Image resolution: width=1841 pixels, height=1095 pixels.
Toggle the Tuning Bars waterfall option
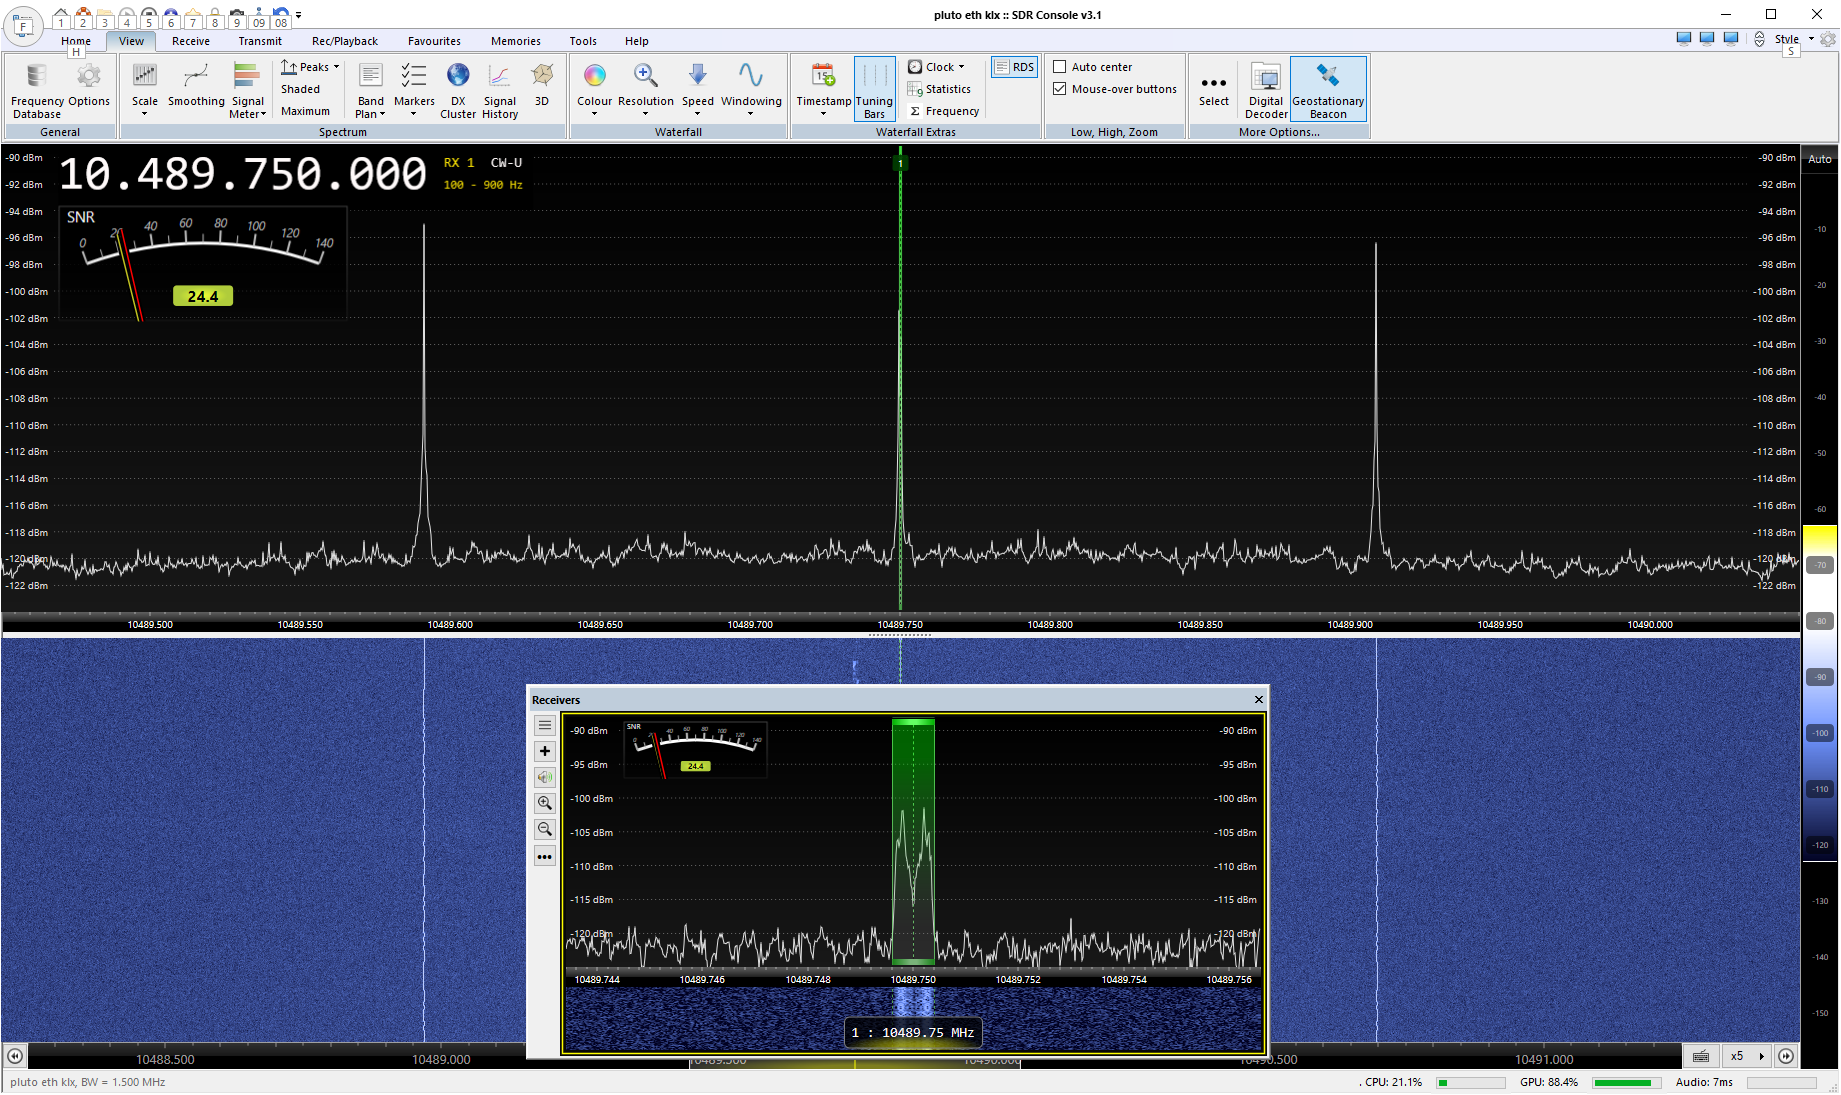click(x=874, y=90)
